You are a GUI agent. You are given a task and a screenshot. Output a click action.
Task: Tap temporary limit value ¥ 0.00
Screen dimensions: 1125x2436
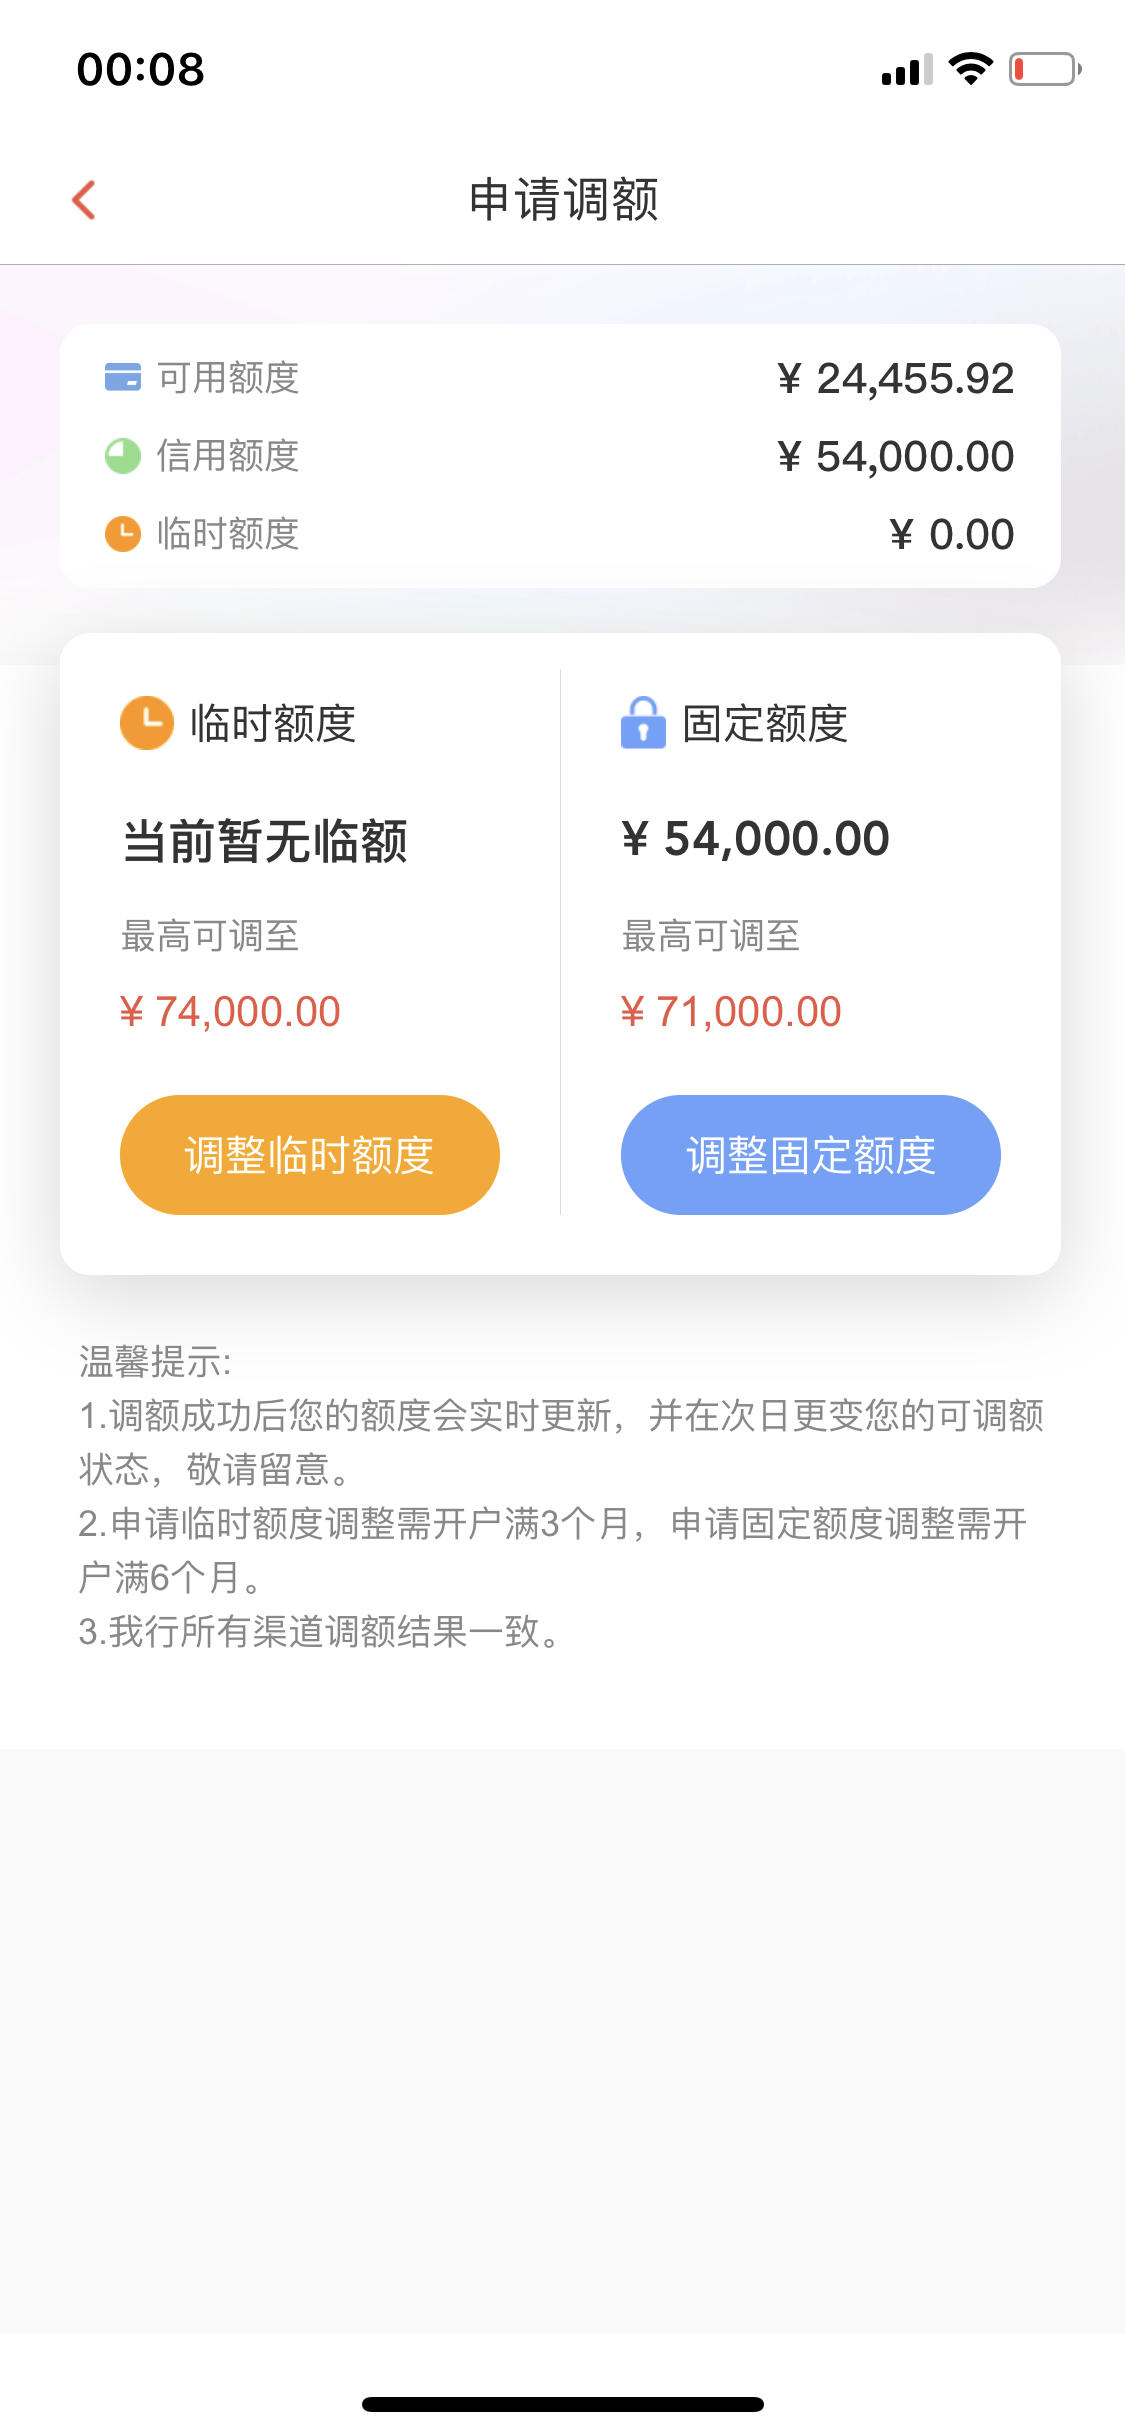(x=952, y=535)
